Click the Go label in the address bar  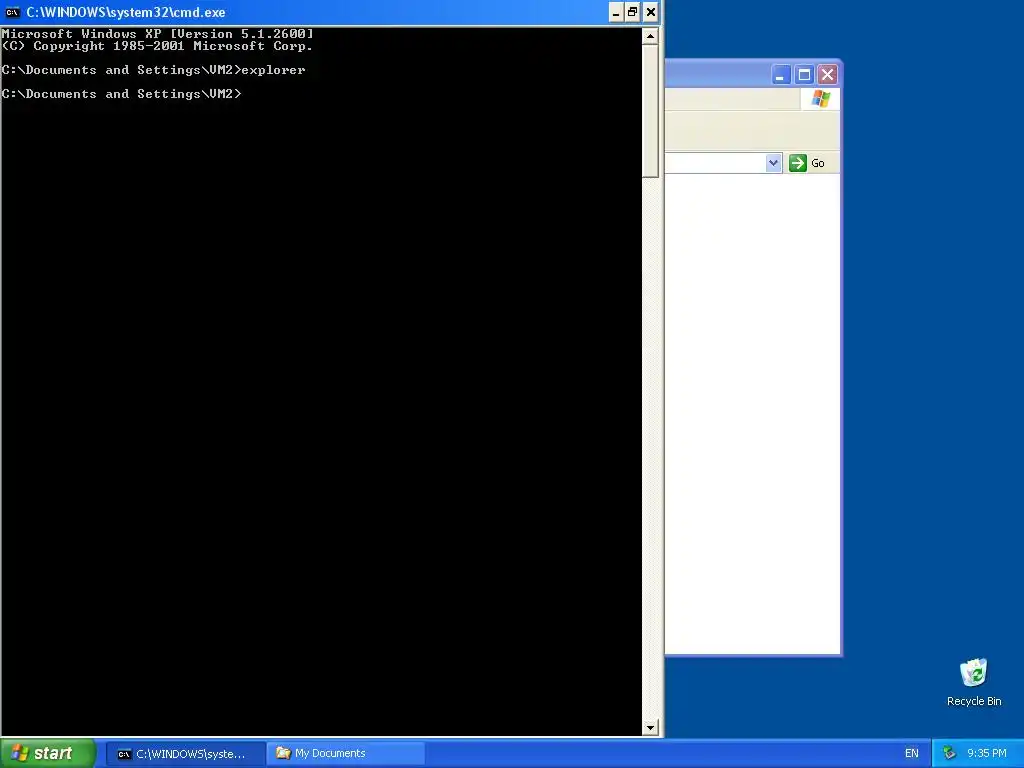click(x=818, y=163)
